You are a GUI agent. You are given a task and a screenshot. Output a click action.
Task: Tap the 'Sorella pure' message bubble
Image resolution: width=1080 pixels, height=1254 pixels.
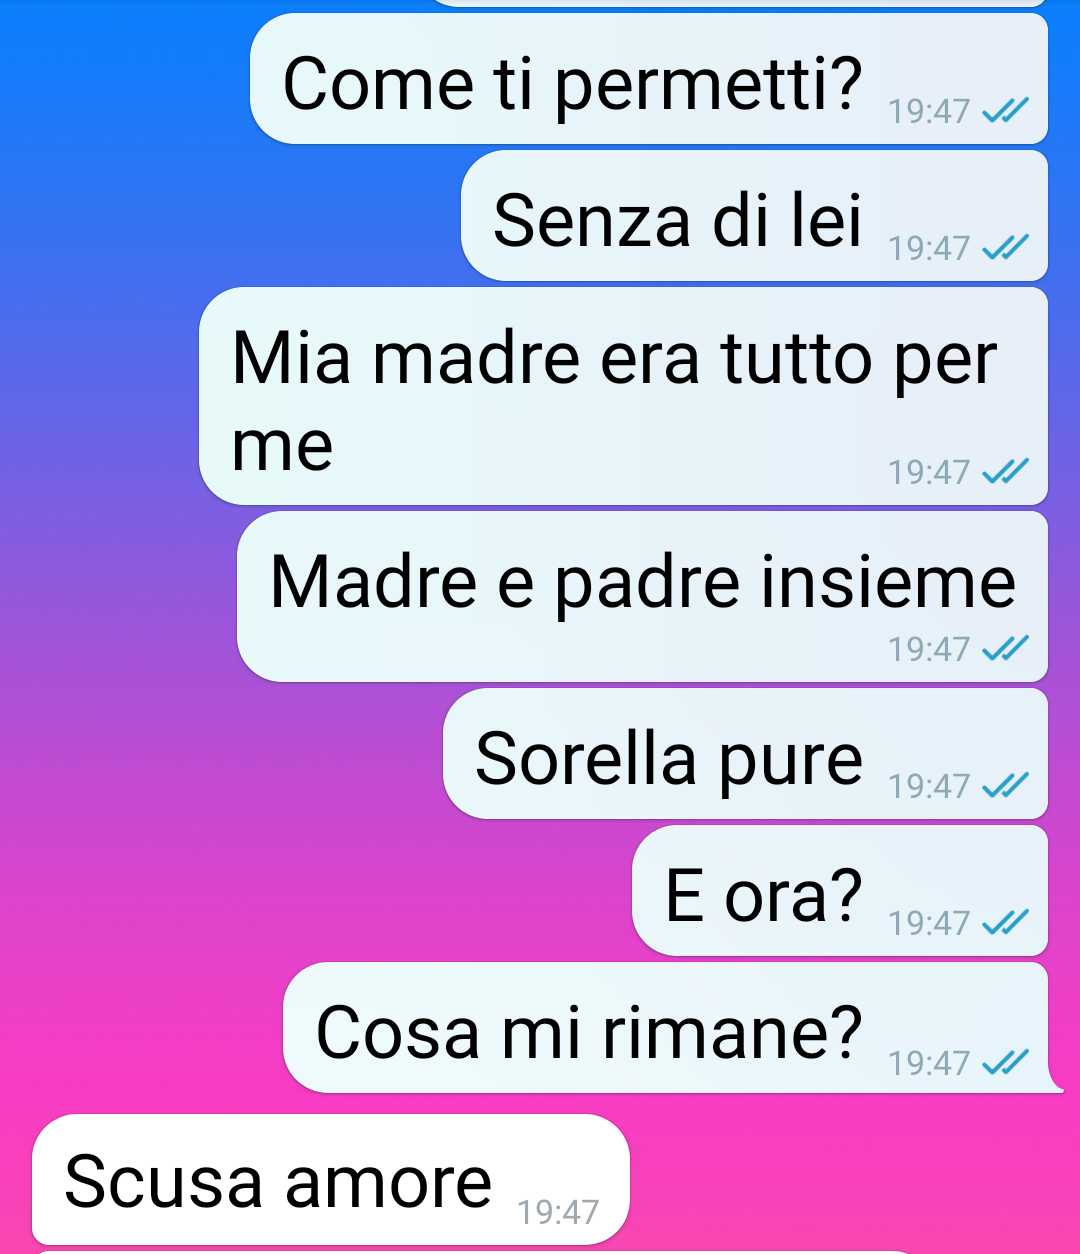click(745, 753)
